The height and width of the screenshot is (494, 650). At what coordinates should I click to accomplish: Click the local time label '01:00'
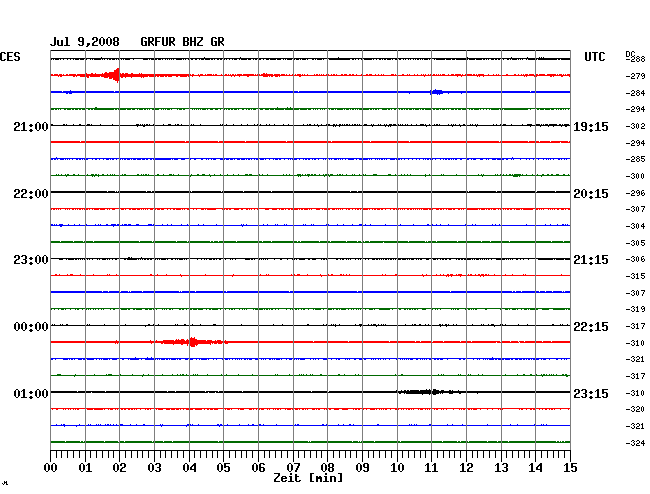pyautogui.click(x=31, y=393)
